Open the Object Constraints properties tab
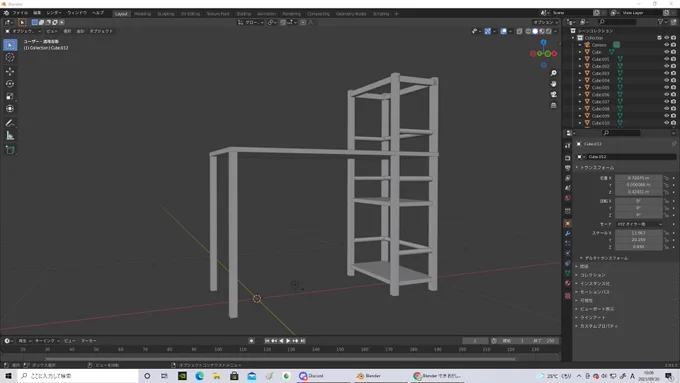 567,263
